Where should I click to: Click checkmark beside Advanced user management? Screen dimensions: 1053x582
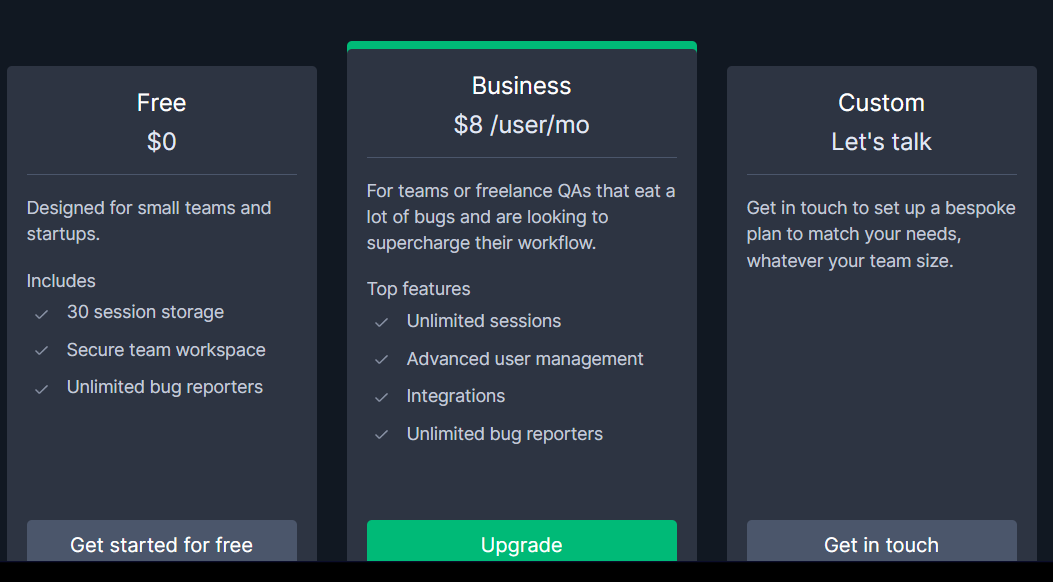(381, 360)
